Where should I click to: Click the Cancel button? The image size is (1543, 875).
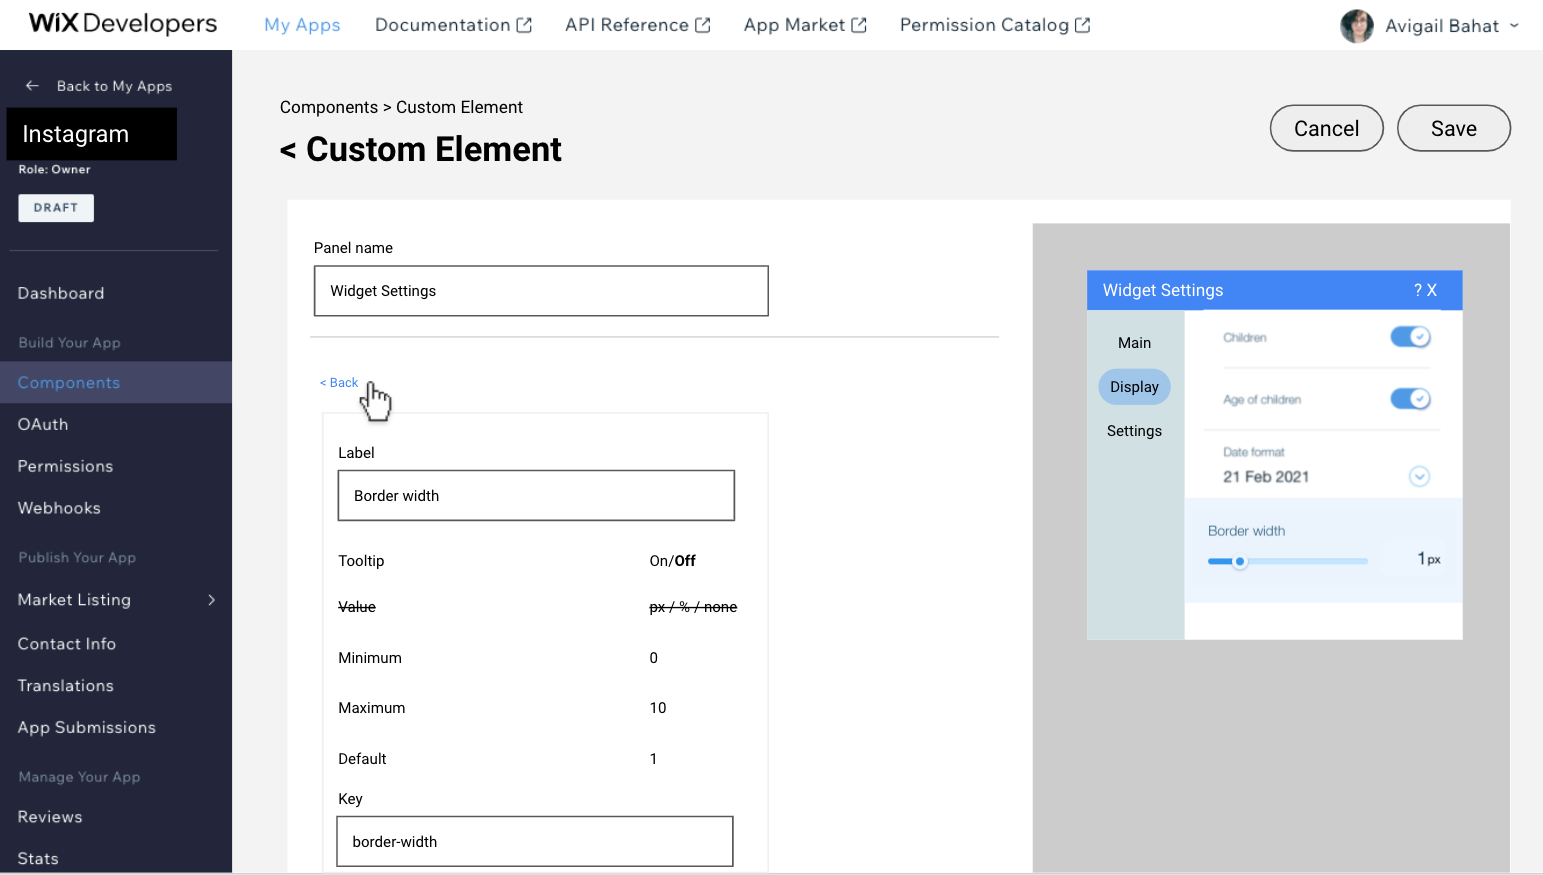click(x=1326, y=128)
